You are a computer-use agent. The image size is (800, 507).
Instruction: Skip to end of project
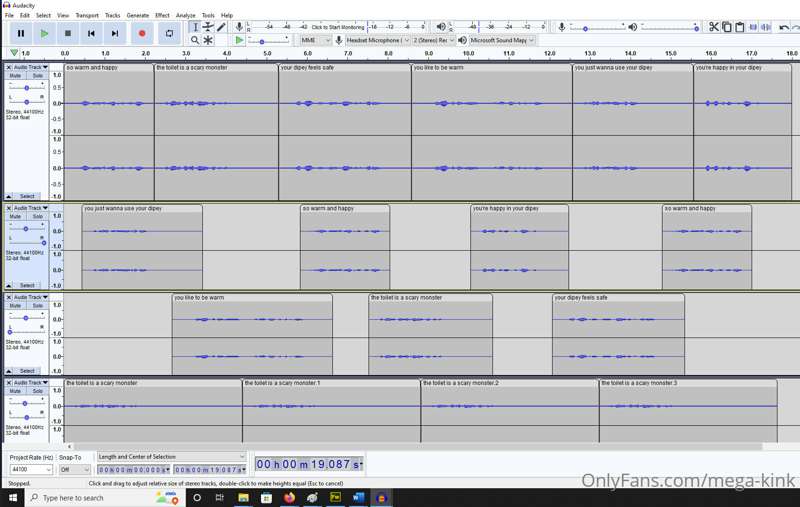coord(115,34)
